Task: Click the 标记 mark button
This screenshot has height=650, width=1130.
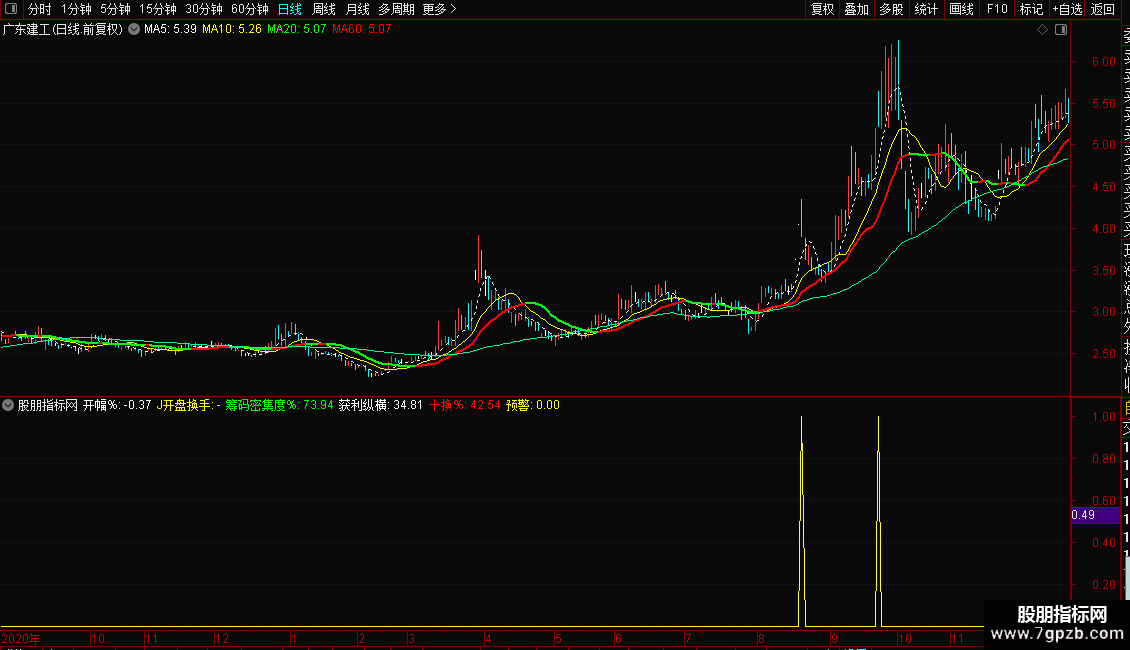Action: (1031, 9)
